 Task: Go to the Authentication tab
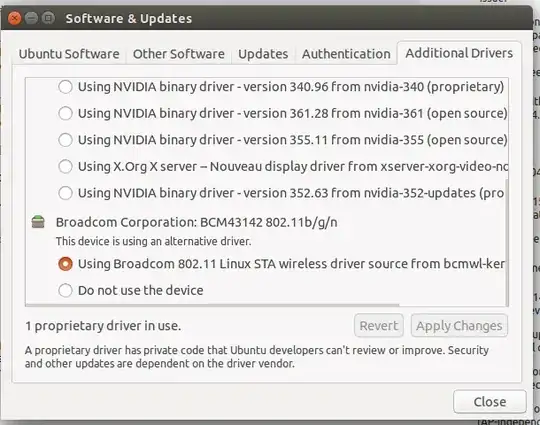(346, 54)
